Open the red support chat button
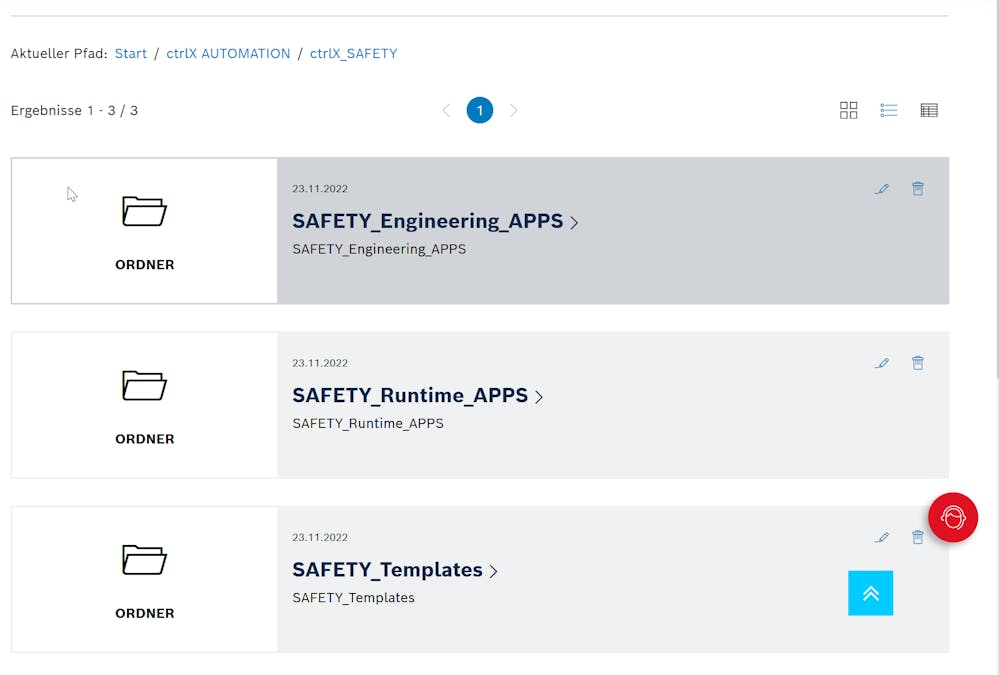This screenshot has height=675, width=999. (952, 517)
